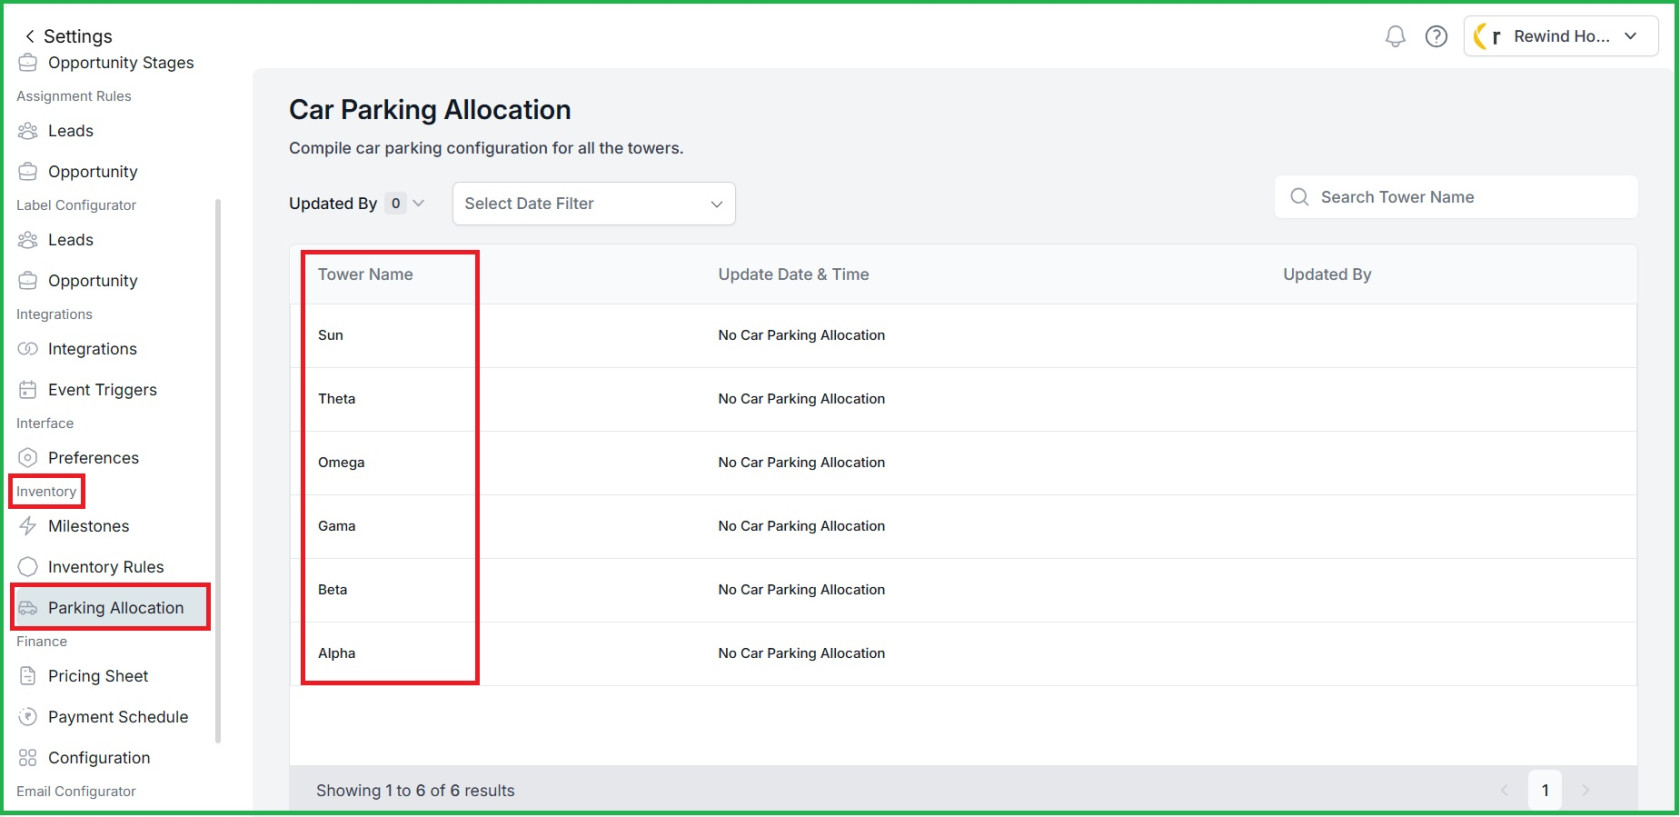
Task: Click Showing 1 to 6 of 6 results
Action: pyautogui.click(x=415, y=790)
